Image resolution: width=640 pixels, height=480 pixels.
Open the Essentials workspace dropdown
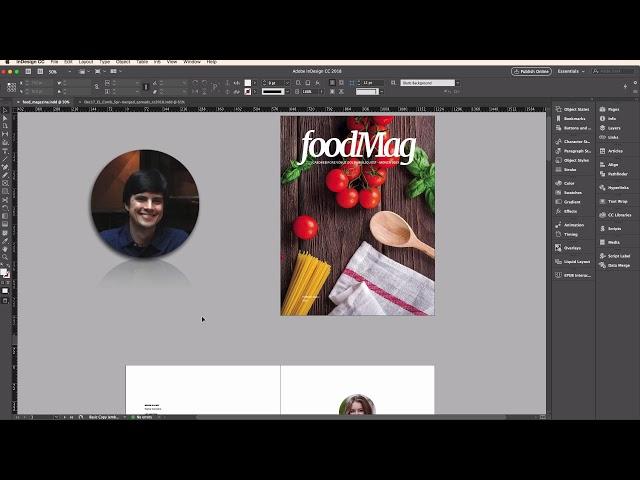(x=571, y=71)
